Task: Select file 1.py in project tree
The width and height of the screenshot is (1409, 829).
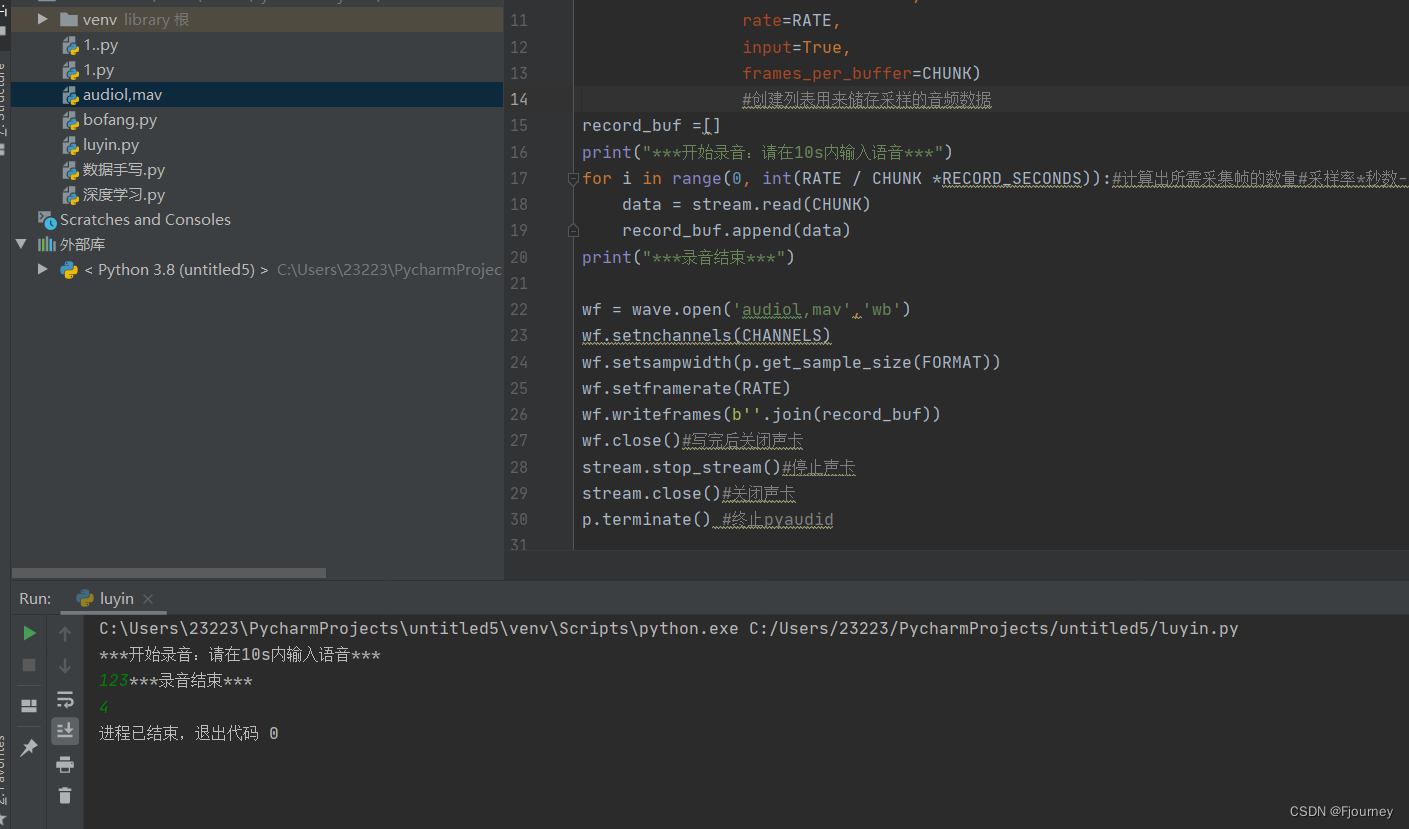Action: tap(98, 70)
